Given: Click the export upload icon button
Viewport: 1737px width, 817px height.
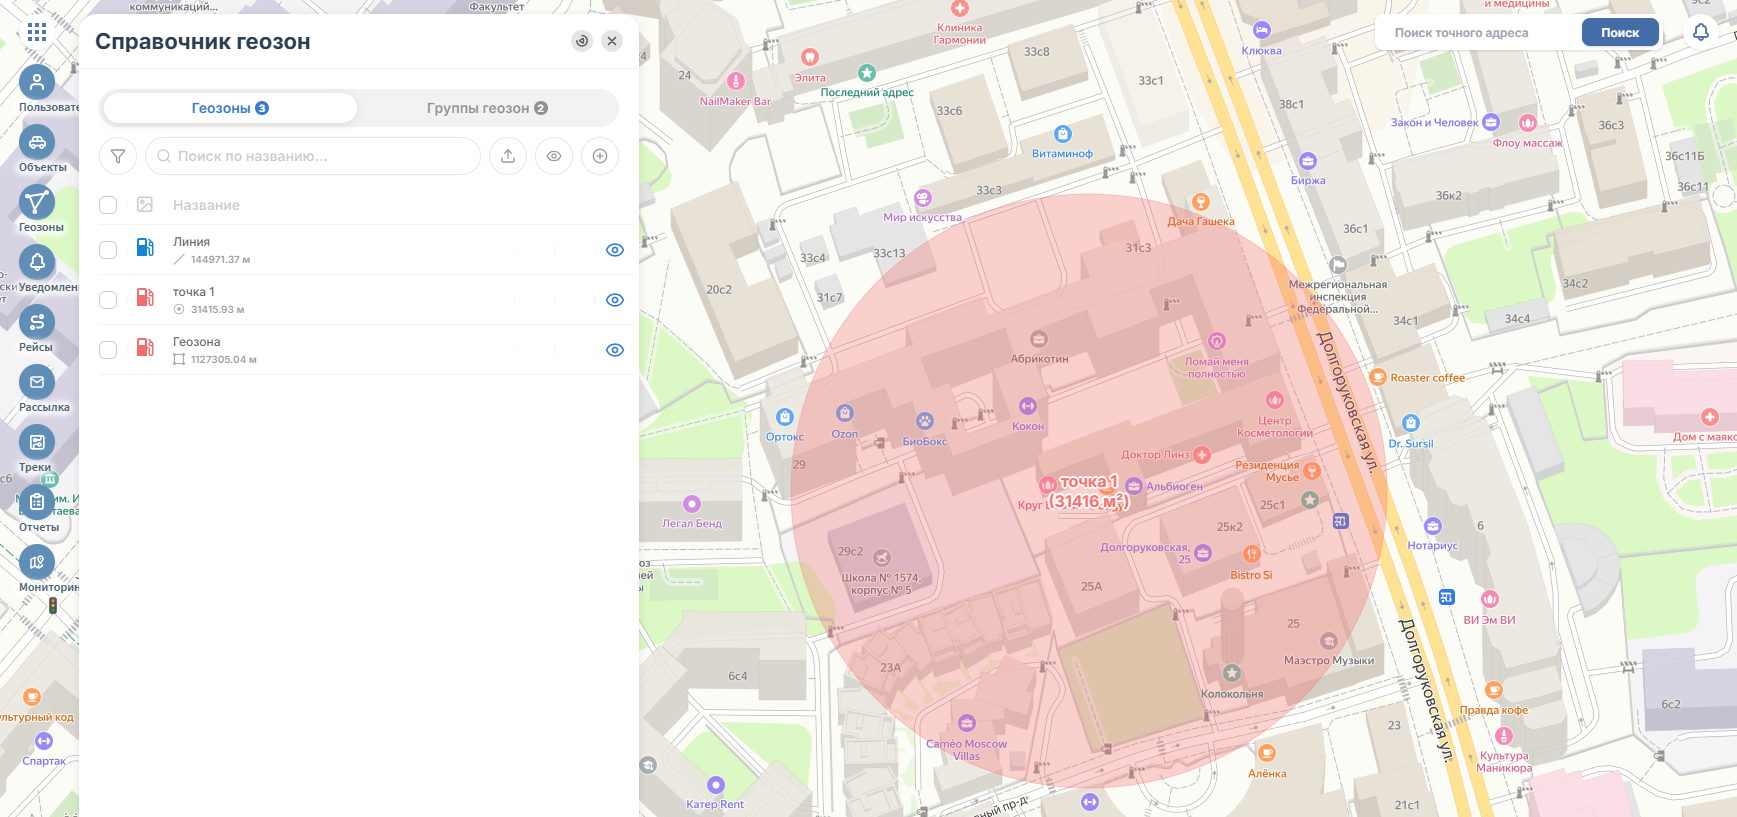Looking at the screenshot, I should pos(508,156).
